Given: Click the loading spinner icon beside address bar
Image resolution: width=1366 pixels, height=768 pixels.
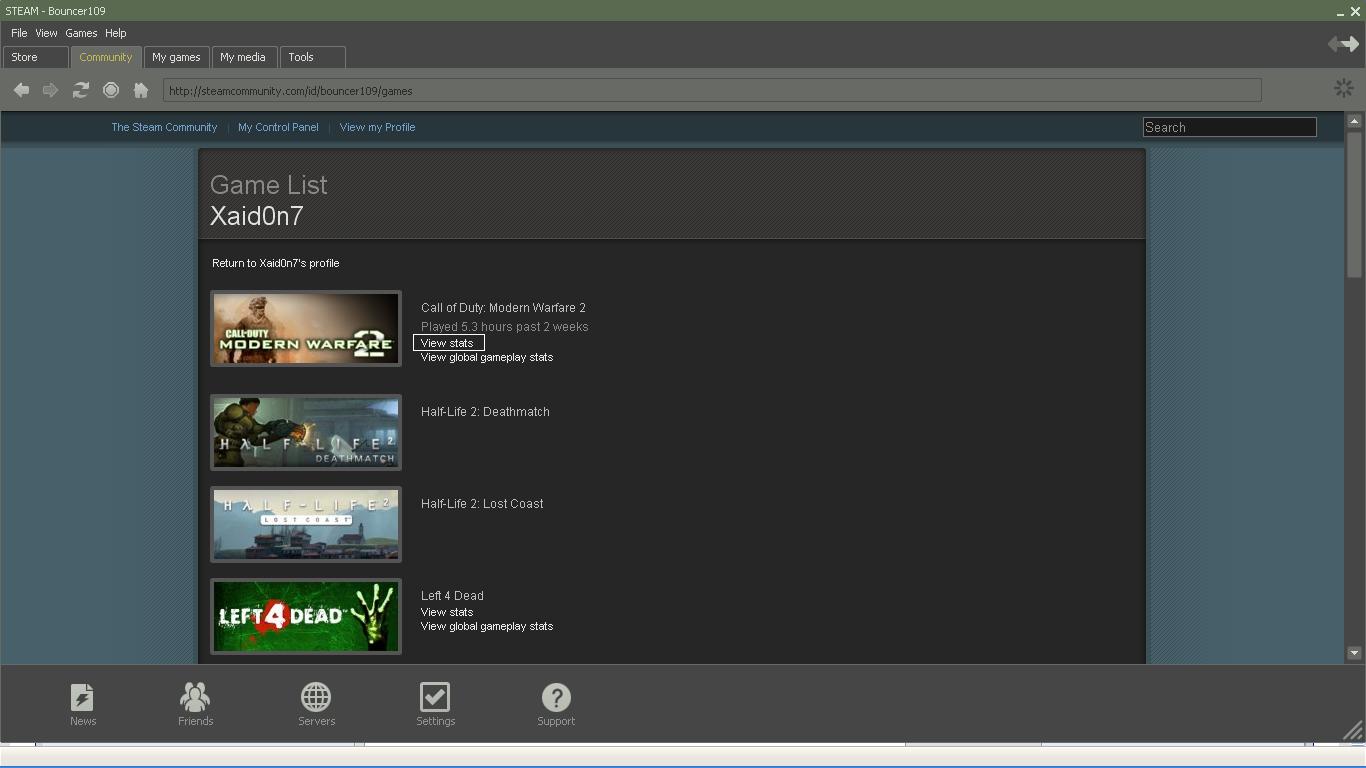Looking at the screenshot, I should 1344,89.
